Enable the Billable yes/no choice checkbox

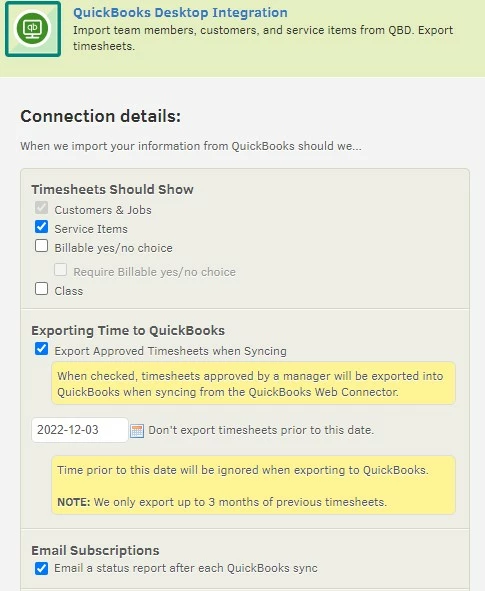[x=41, y=246]
